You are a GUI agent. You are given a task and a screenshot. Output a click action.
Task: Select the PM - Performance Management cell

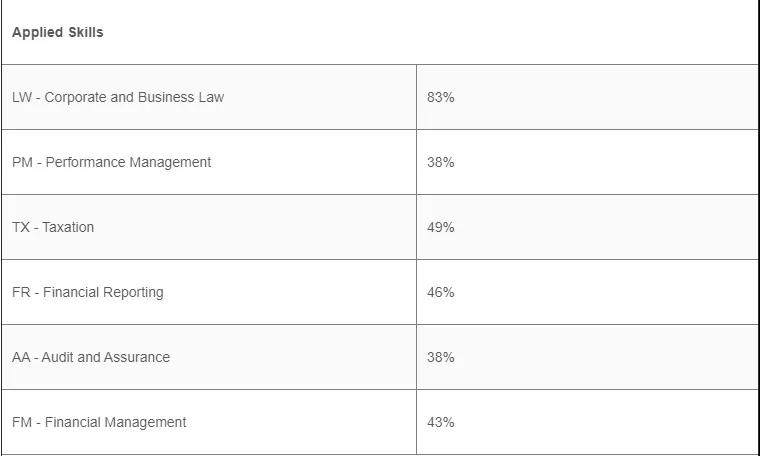point(112,162)
